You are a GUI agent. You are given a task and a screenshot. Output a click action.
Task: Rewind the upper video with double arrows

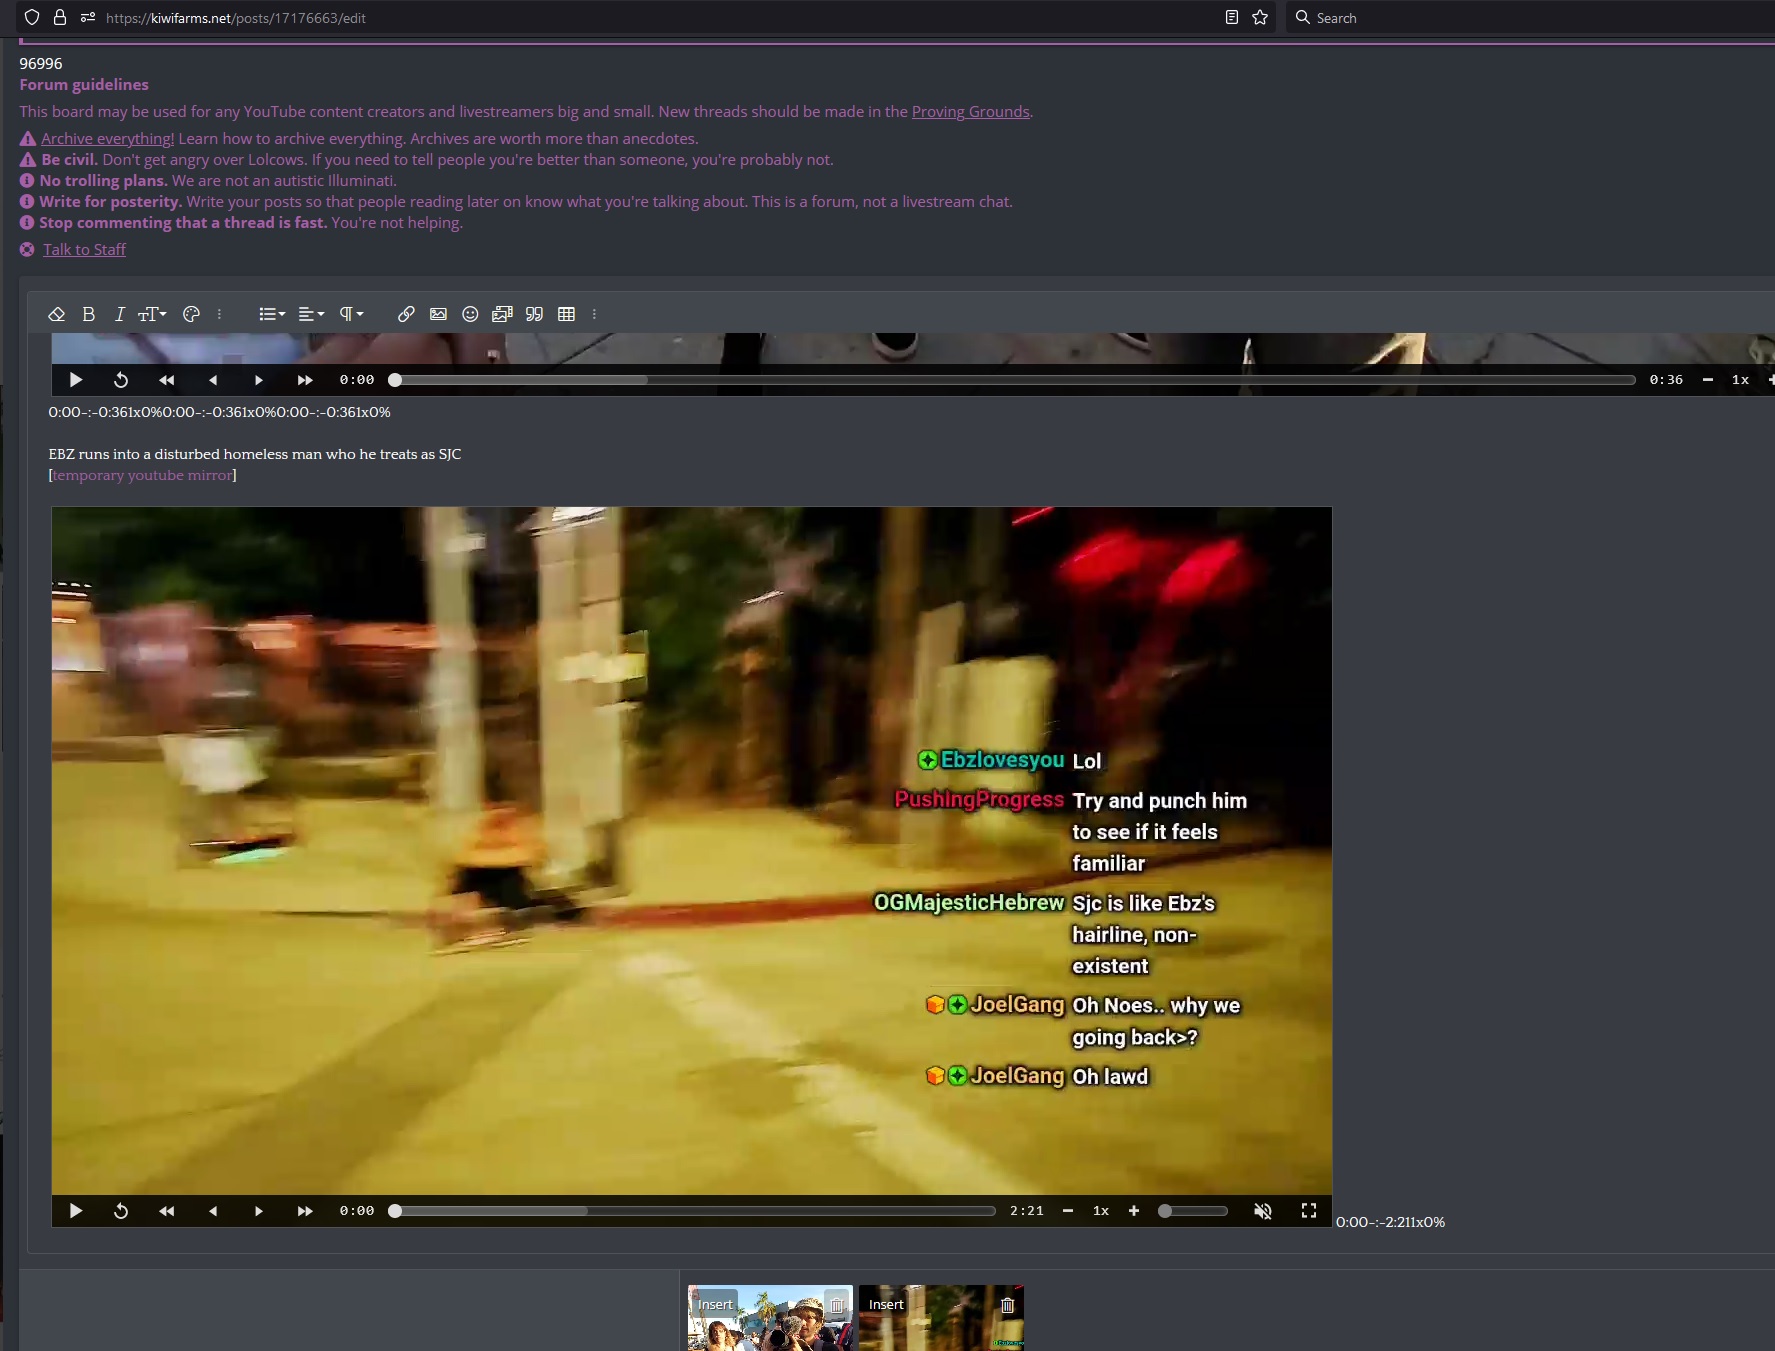coord(167,380)
